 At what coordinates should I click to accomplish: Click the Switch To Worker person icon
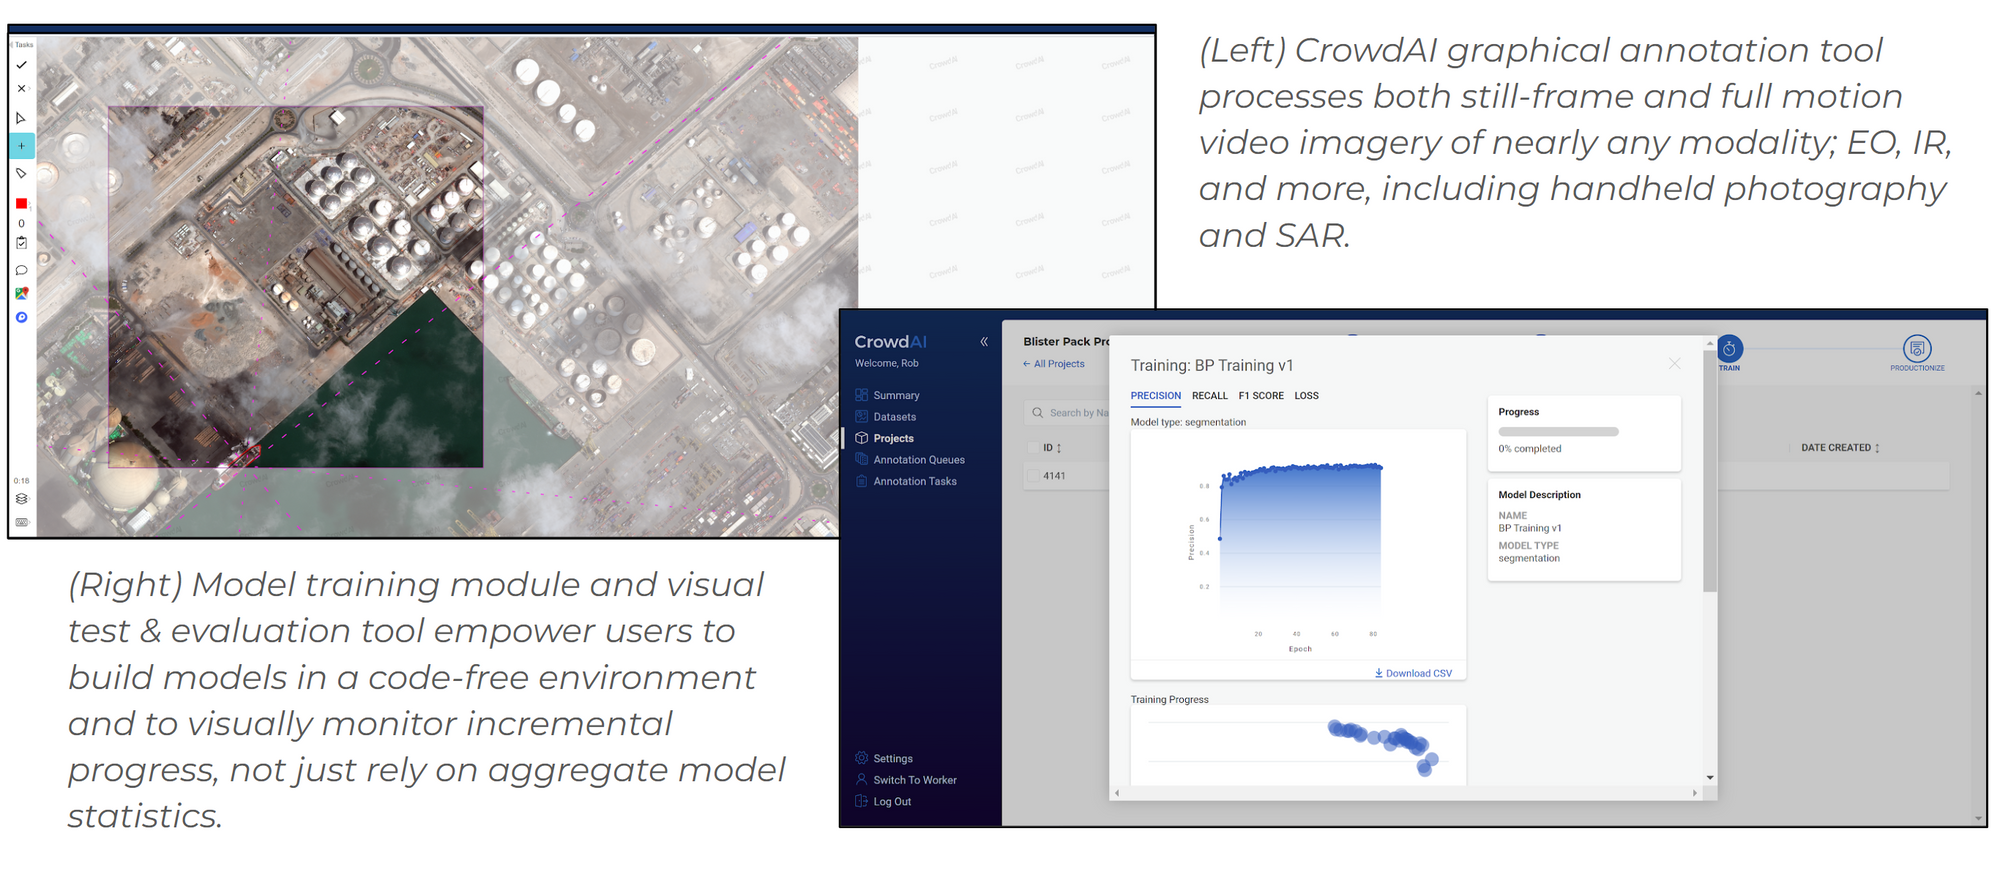coord(861,780)
